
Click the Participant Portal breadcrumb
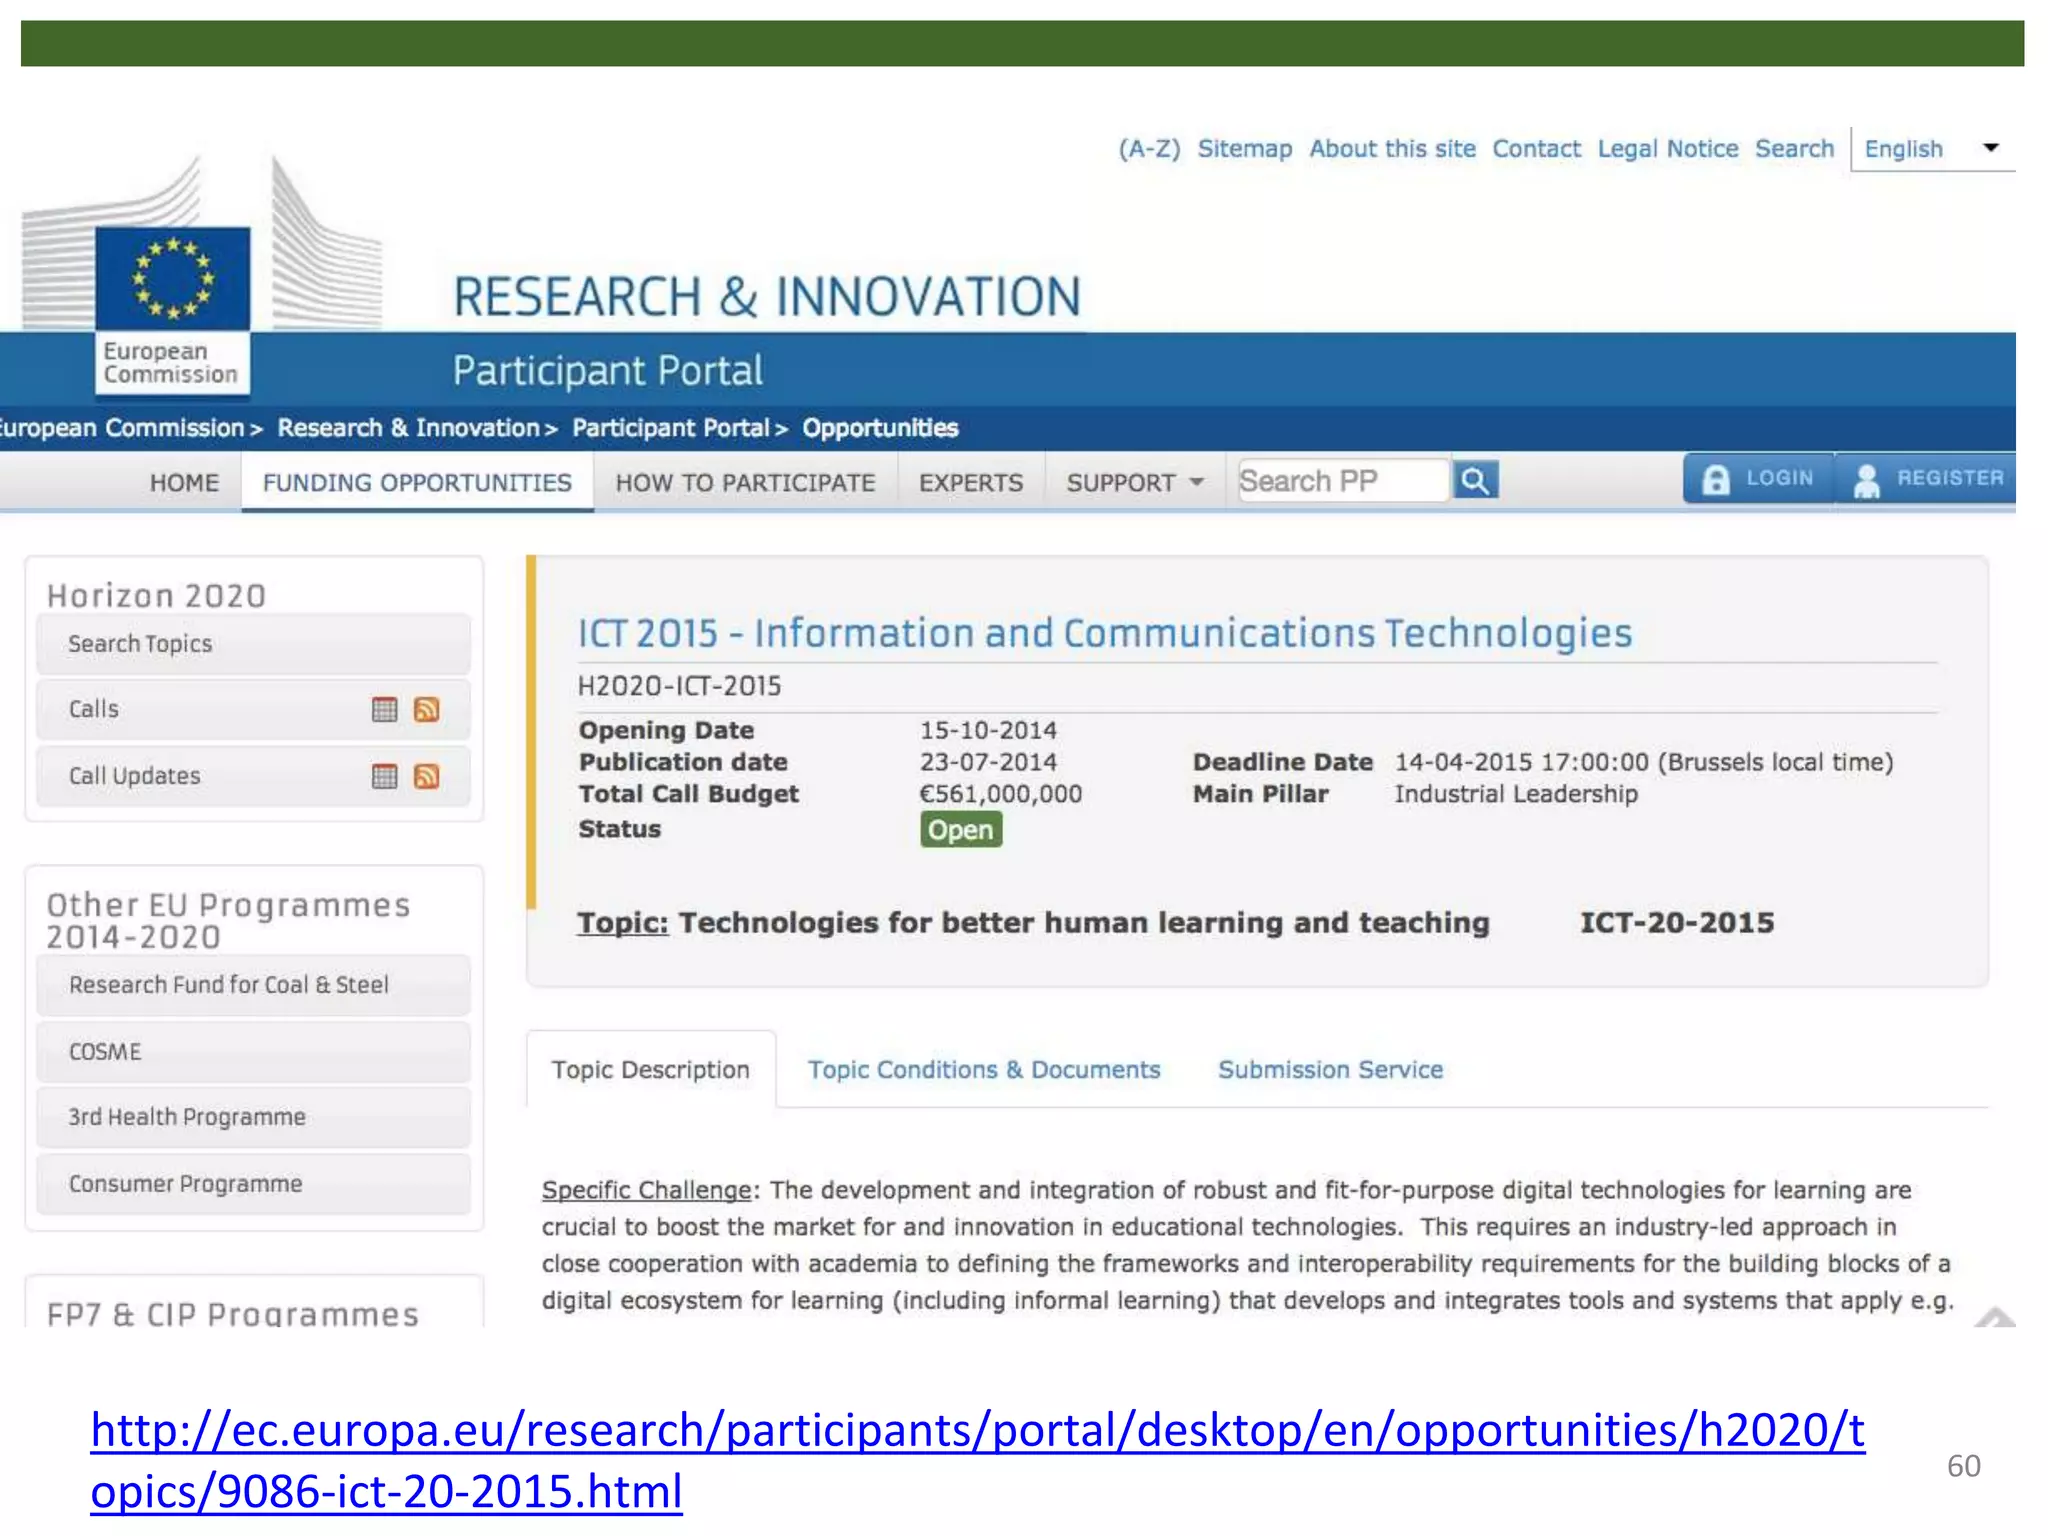coord(671,428)
